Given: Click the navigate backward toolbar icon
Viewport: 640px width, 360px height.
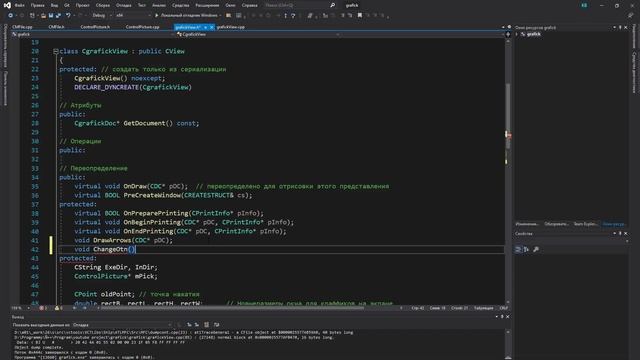Looking at the screenshot, I should 11,16.
